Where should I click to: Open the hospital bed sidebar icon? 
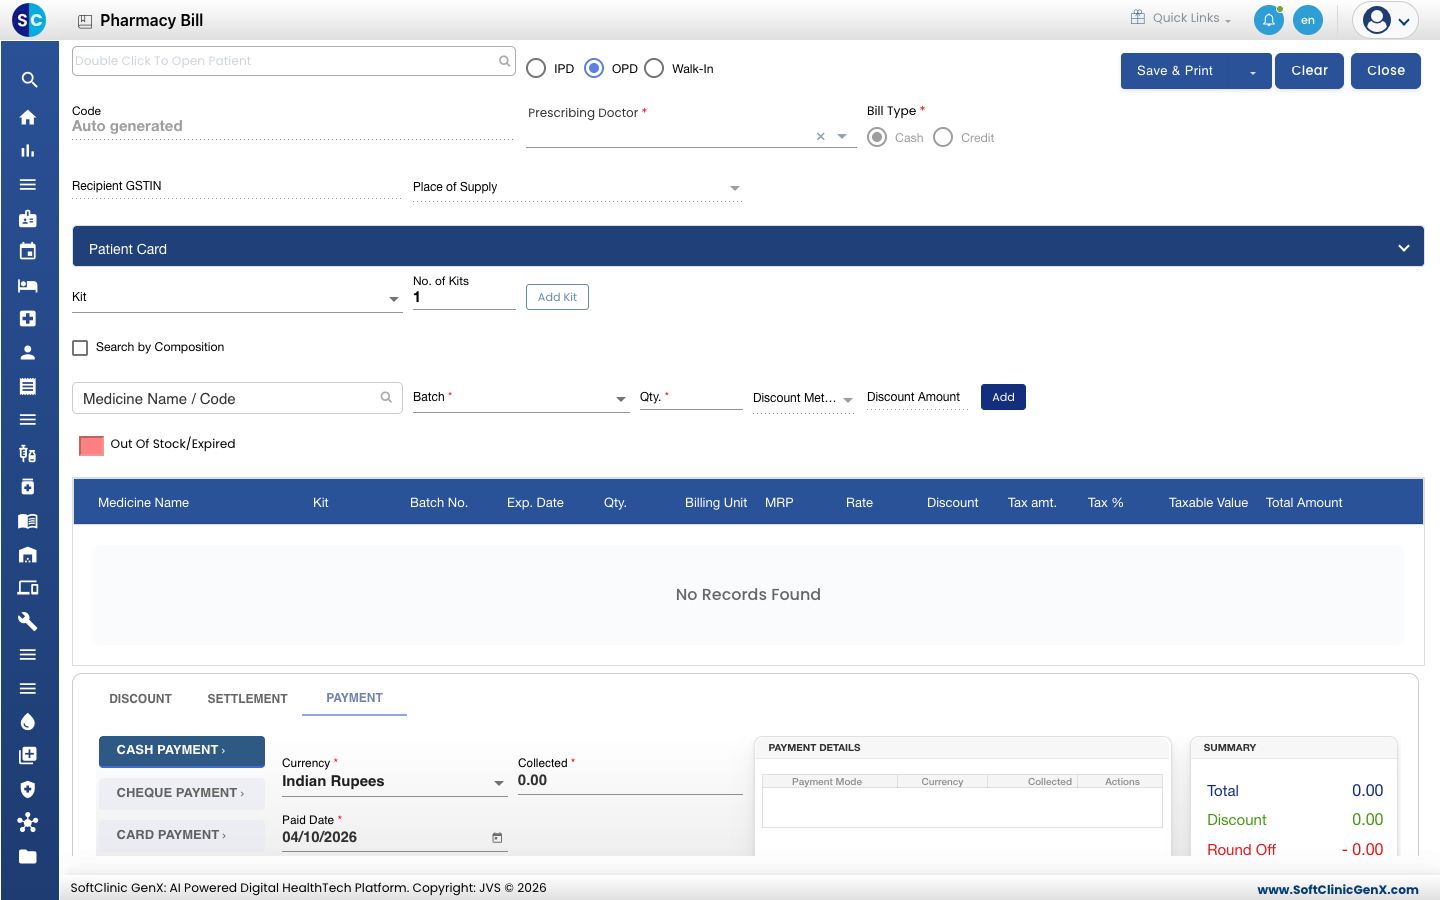pos(28,285)
